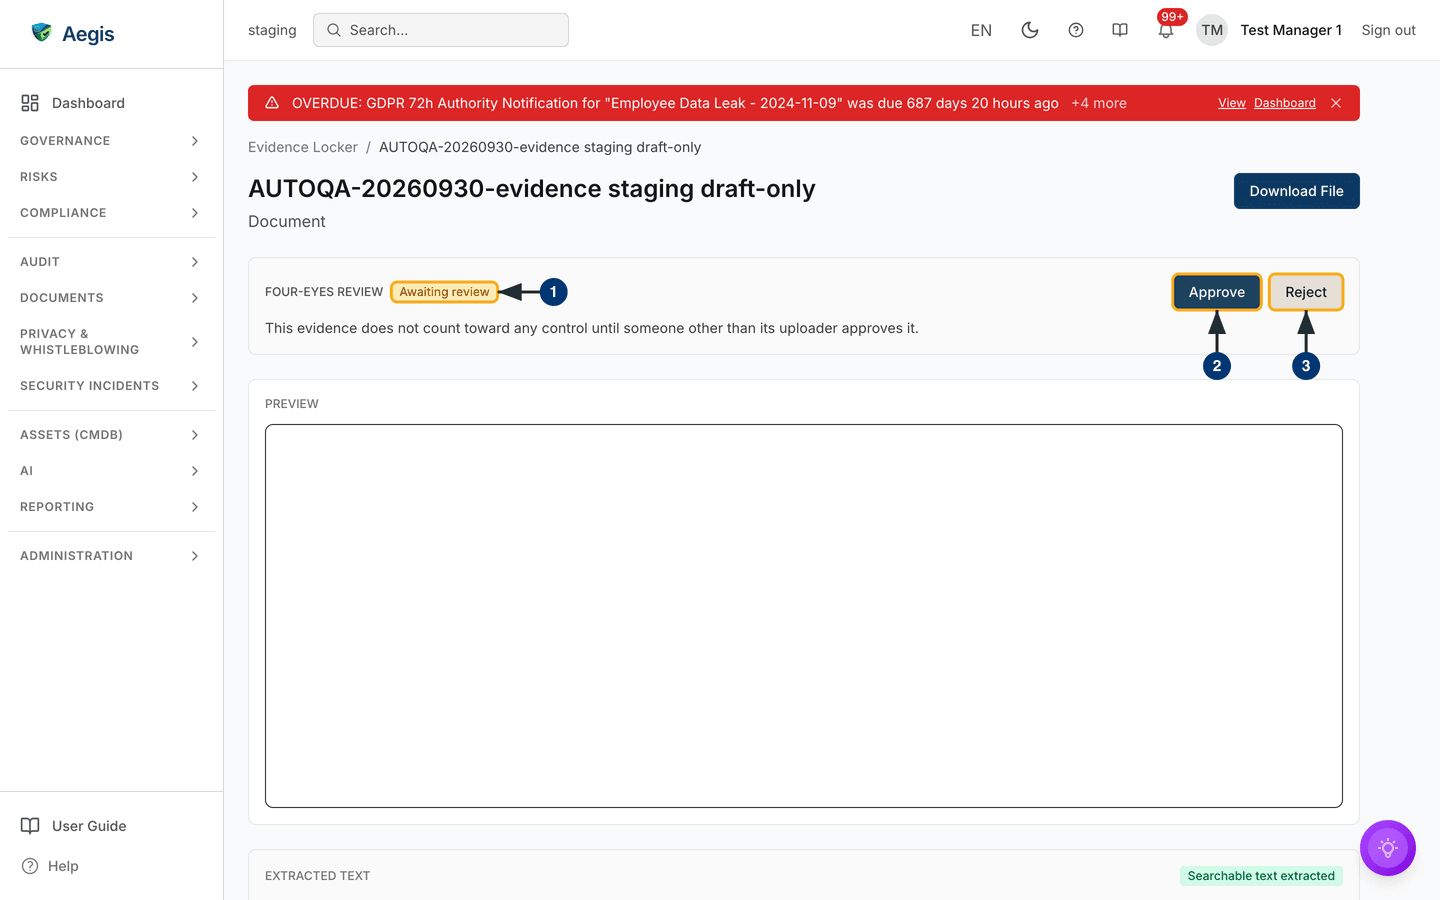
Task: Expand the Documents section chevron
Action: (x=195, y=298)
